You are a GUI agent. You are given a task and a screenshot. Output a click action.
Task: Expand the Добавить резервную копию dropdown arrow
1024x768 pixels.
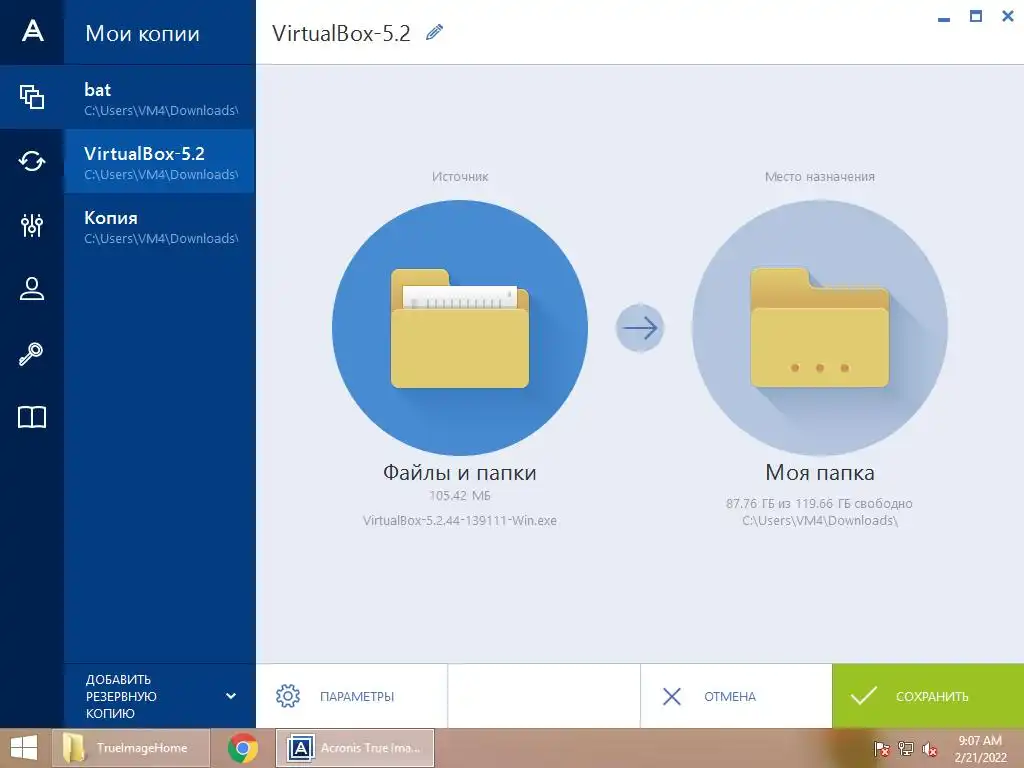click(231, 696)
